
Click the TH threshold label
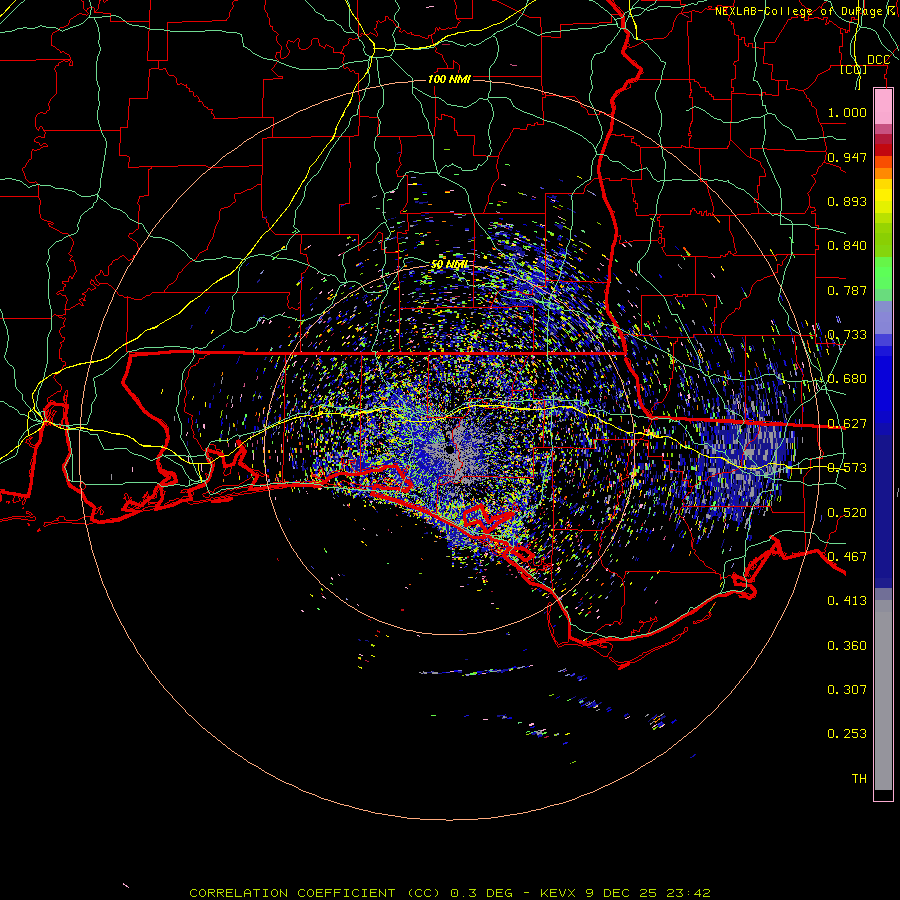pos(859,779)
